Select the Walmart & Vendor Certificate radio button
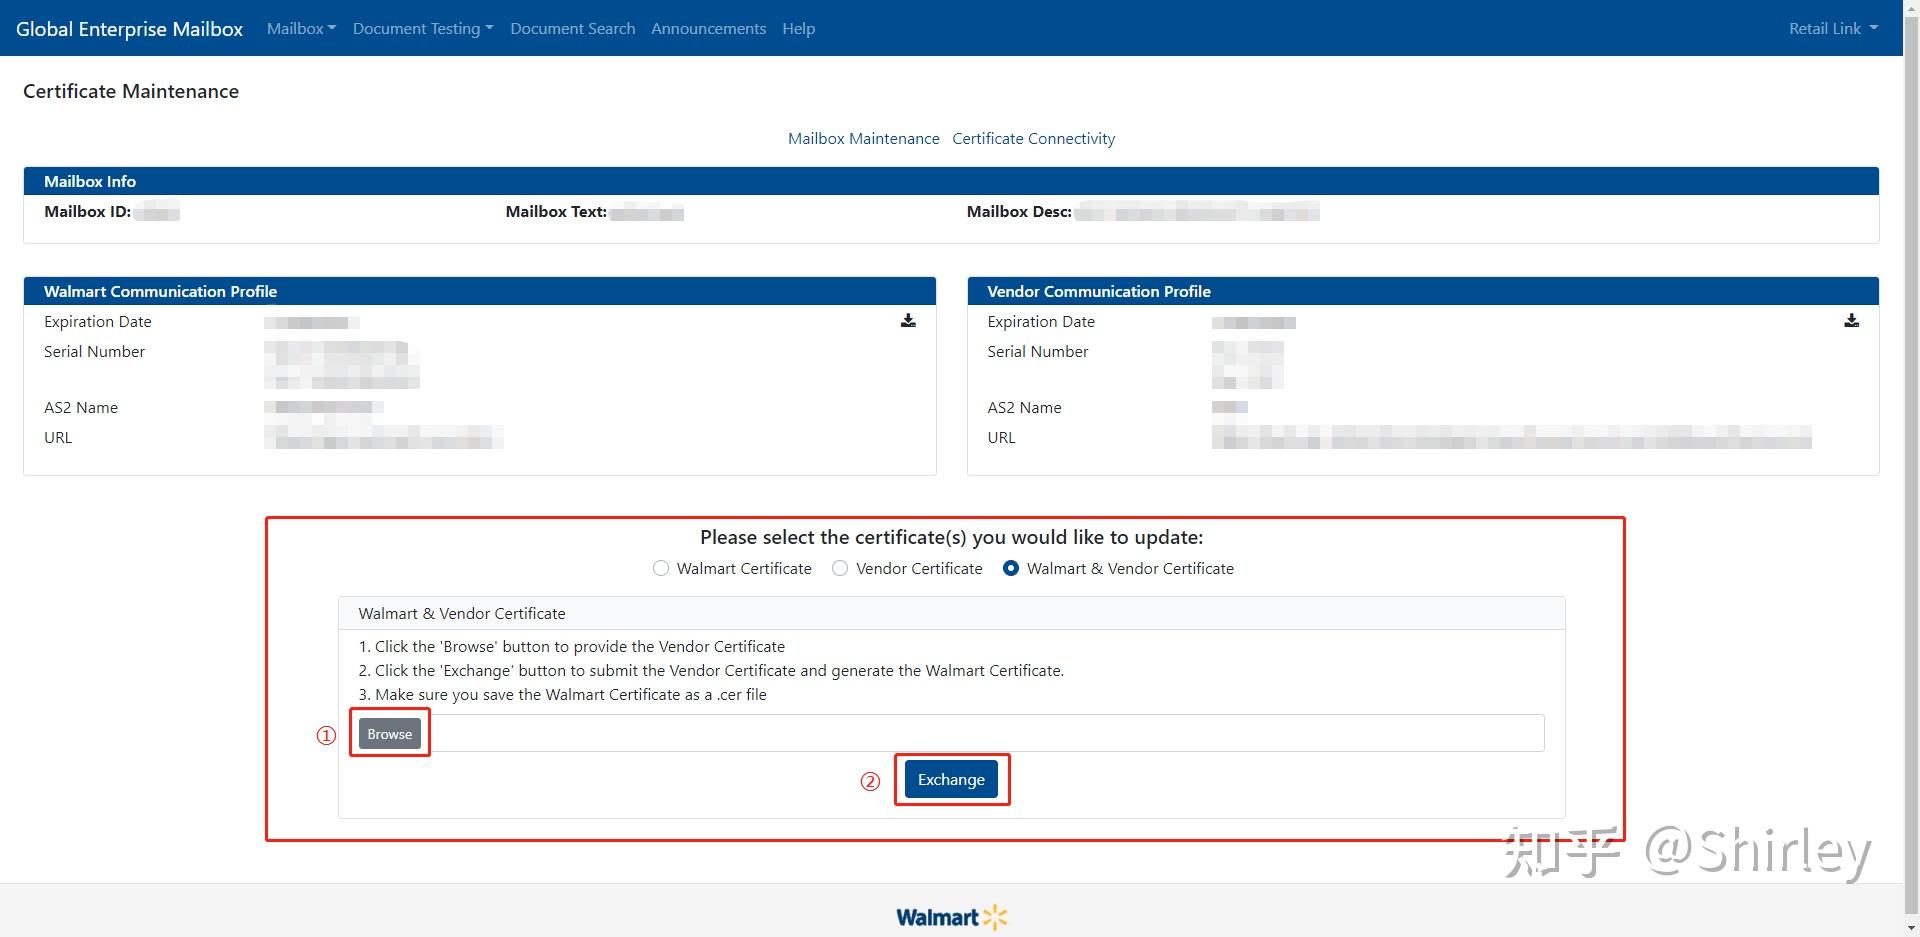The height and width of the screenshot is (937, 1920). coord(1011,568)
